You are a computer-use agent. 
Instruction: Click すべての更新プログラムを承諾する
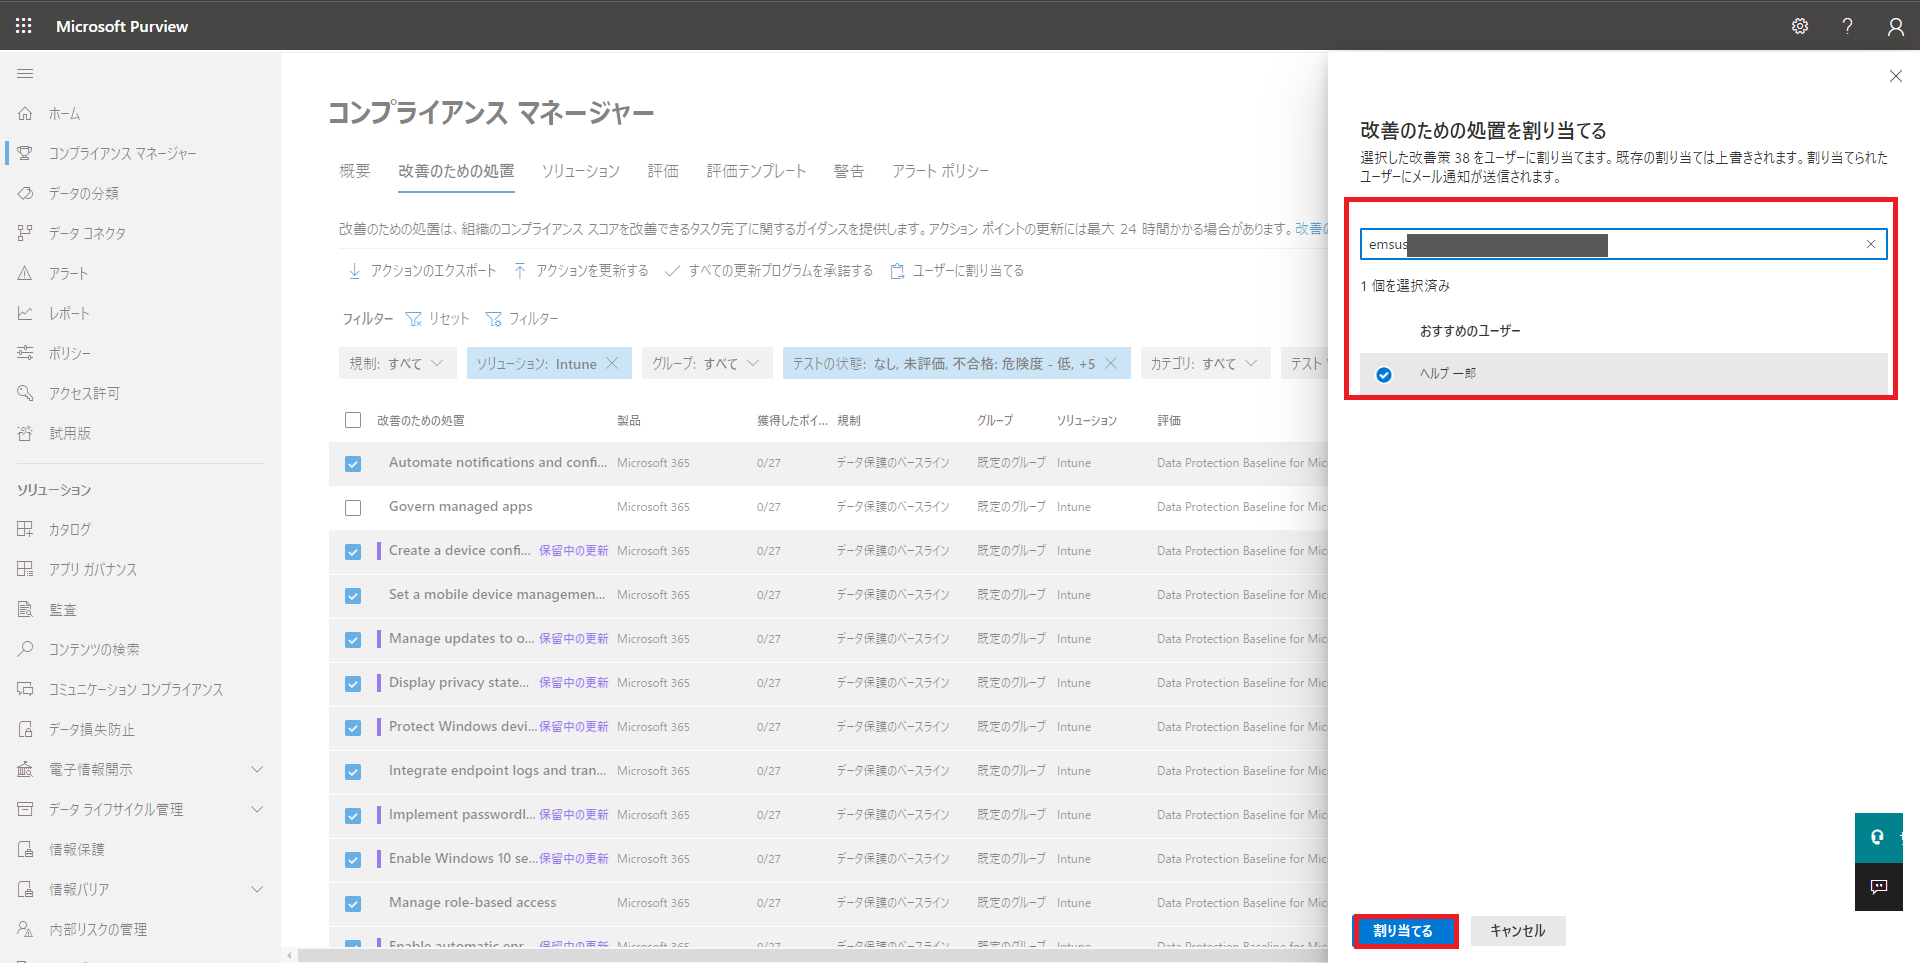[x=769, y=271]
